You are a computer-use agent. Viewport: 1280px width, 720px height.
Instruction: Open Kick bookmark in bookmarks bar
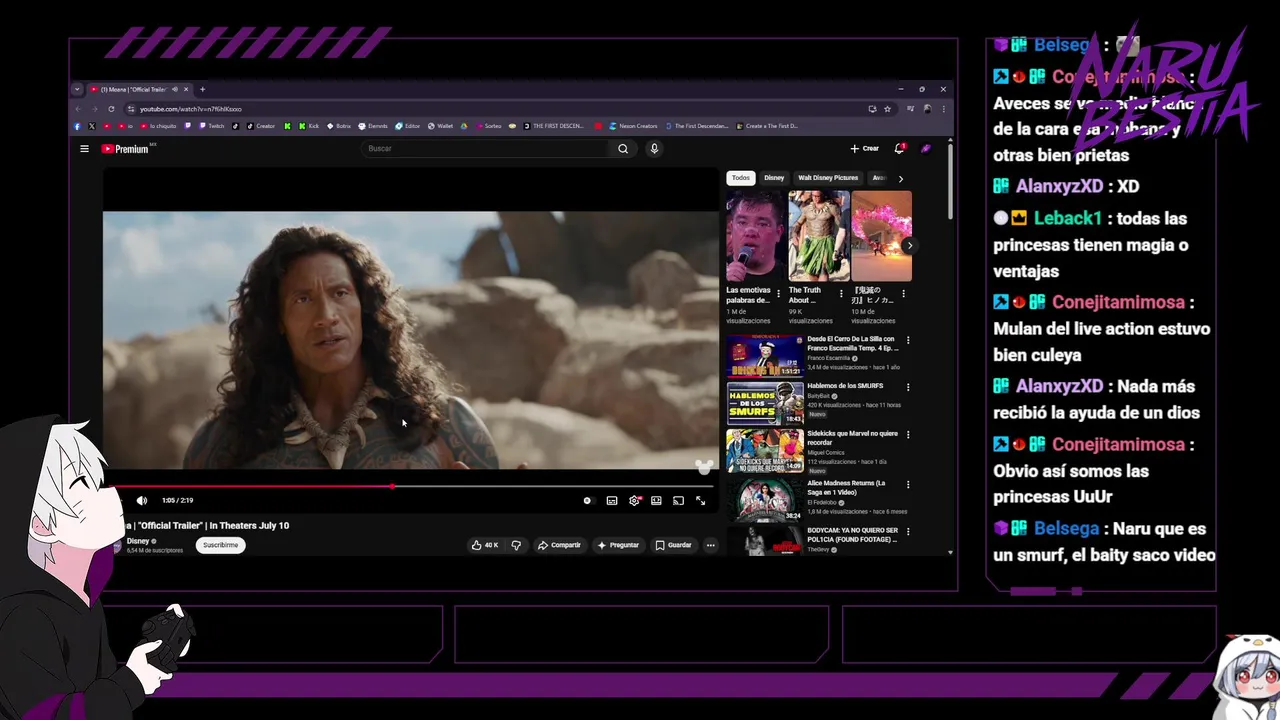point(308,126)
